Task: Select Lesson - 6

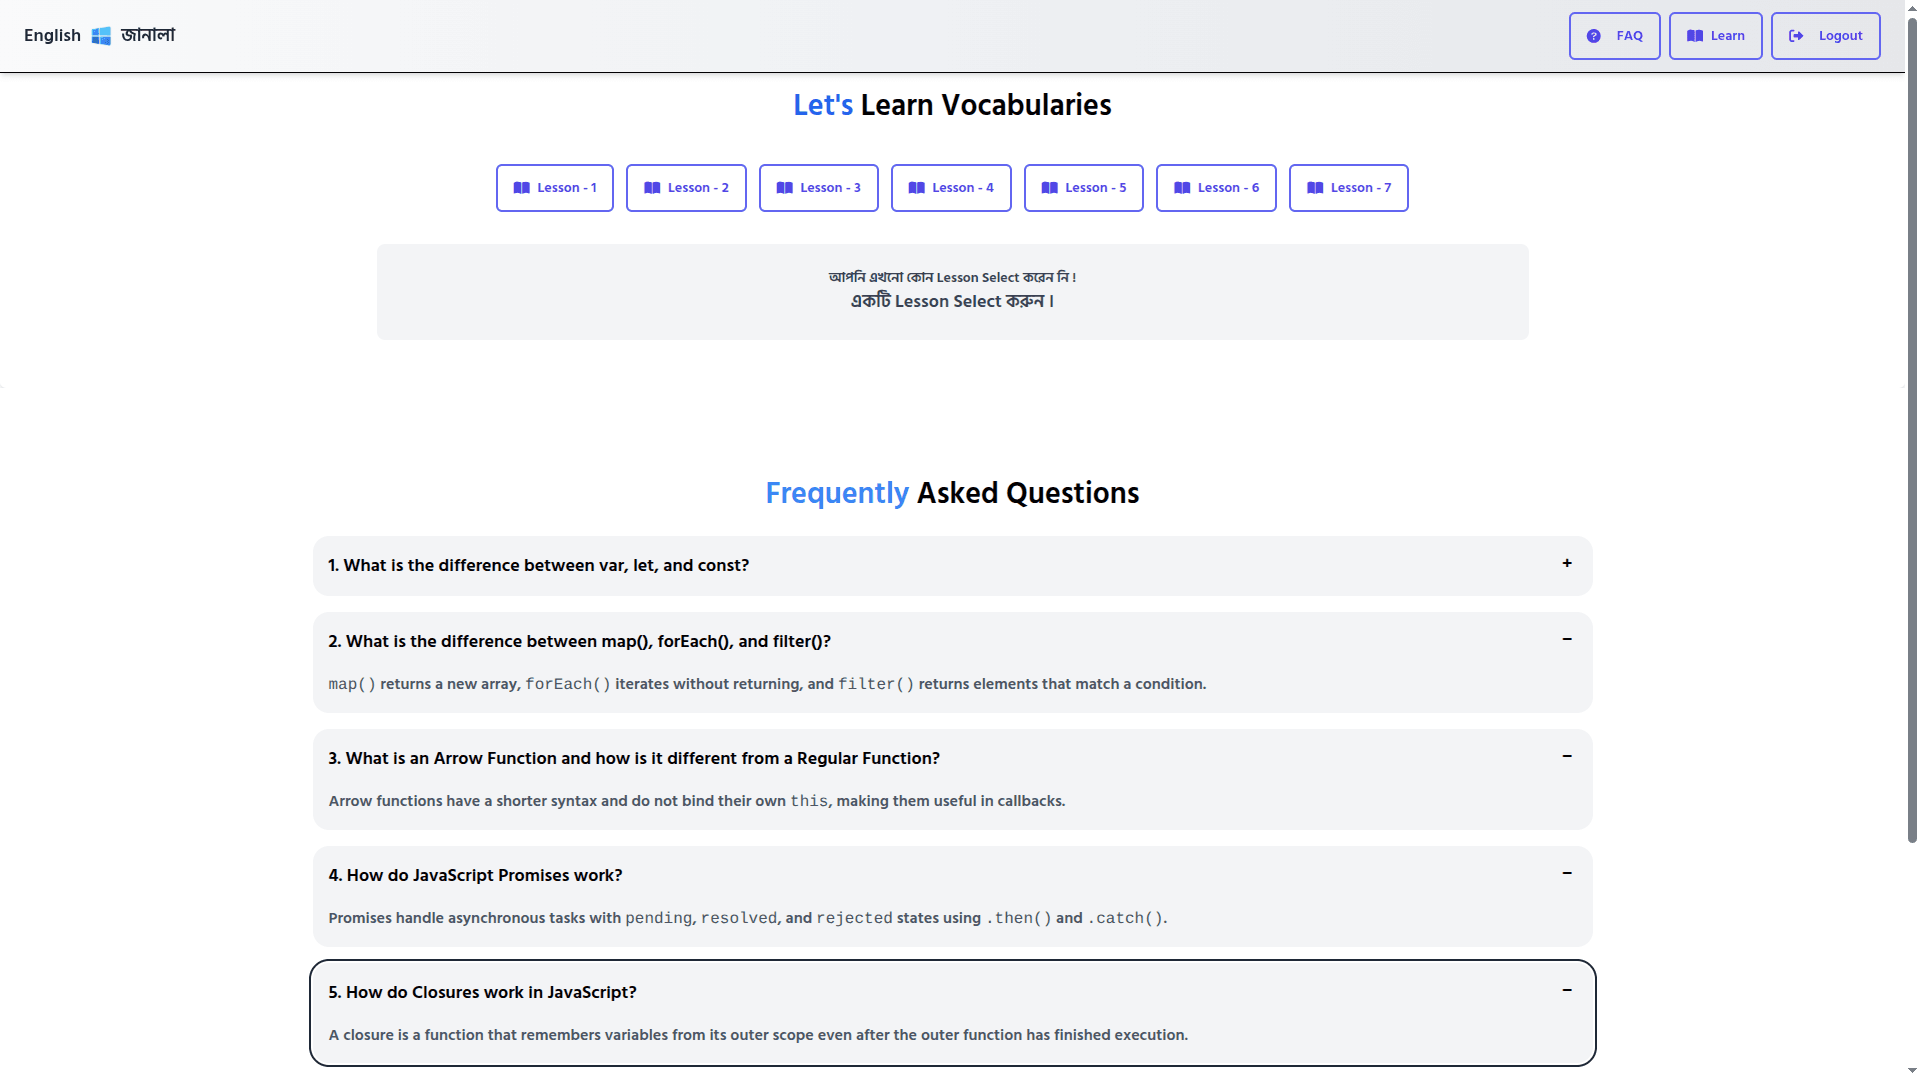Action: pos(1216,188)
